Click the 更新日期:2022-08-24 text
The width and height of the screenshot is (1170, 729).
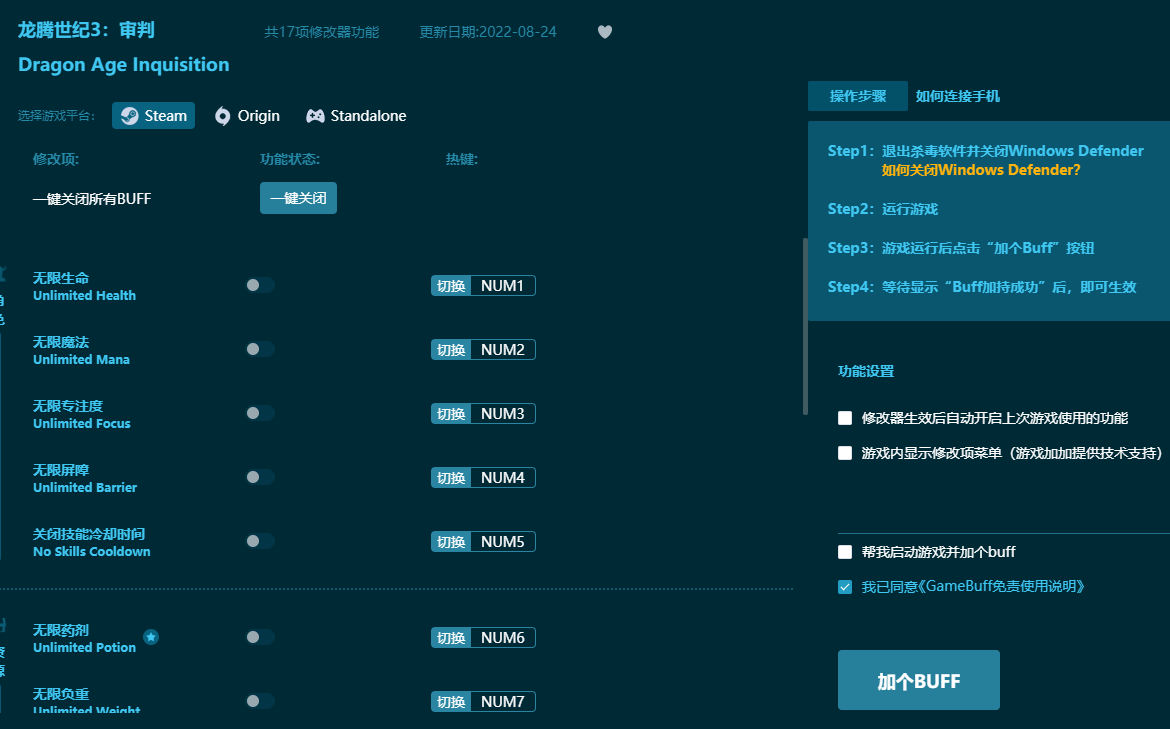(488, 32)
